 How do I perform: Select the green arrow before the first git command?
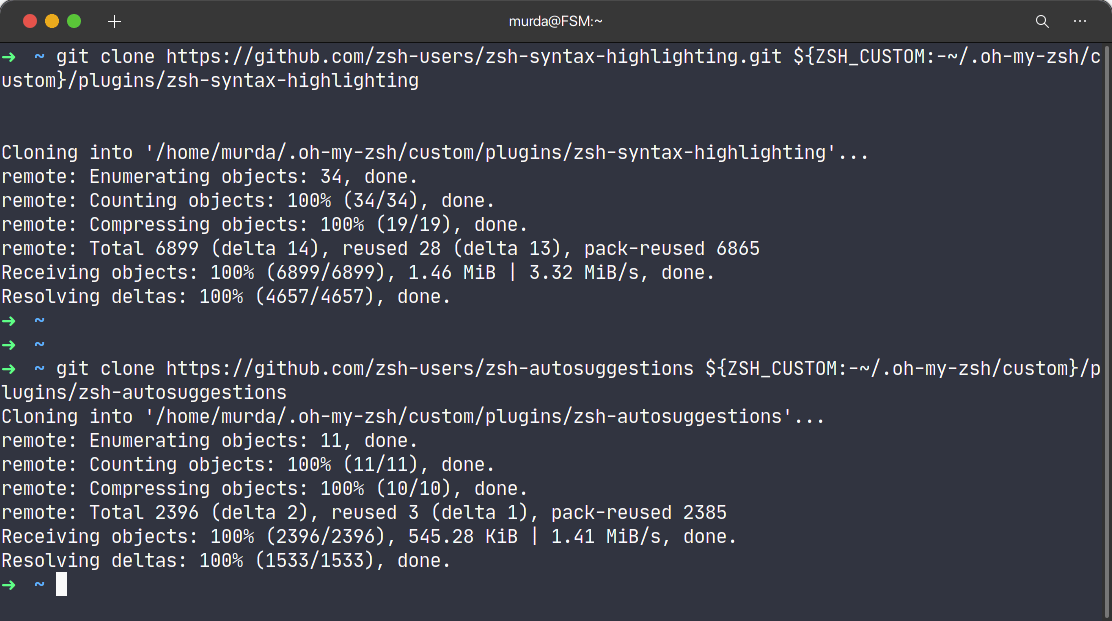pyautogui.click(x=10, y=57)
